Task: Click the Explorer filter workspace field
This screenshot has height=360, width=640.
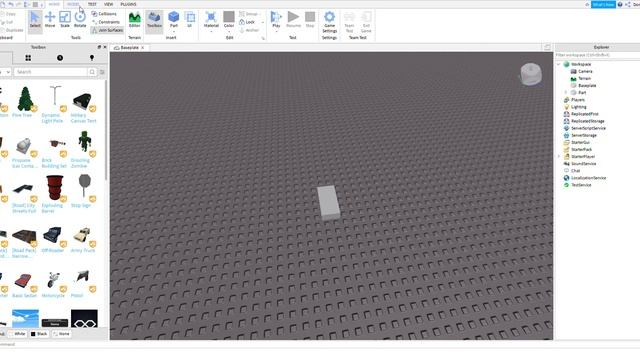Action: coord(597,55)
